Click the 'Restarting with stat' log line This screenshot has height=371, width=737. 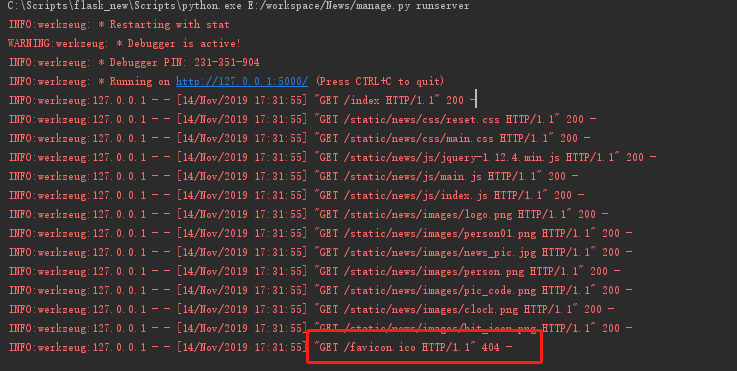tap(119, 24)
